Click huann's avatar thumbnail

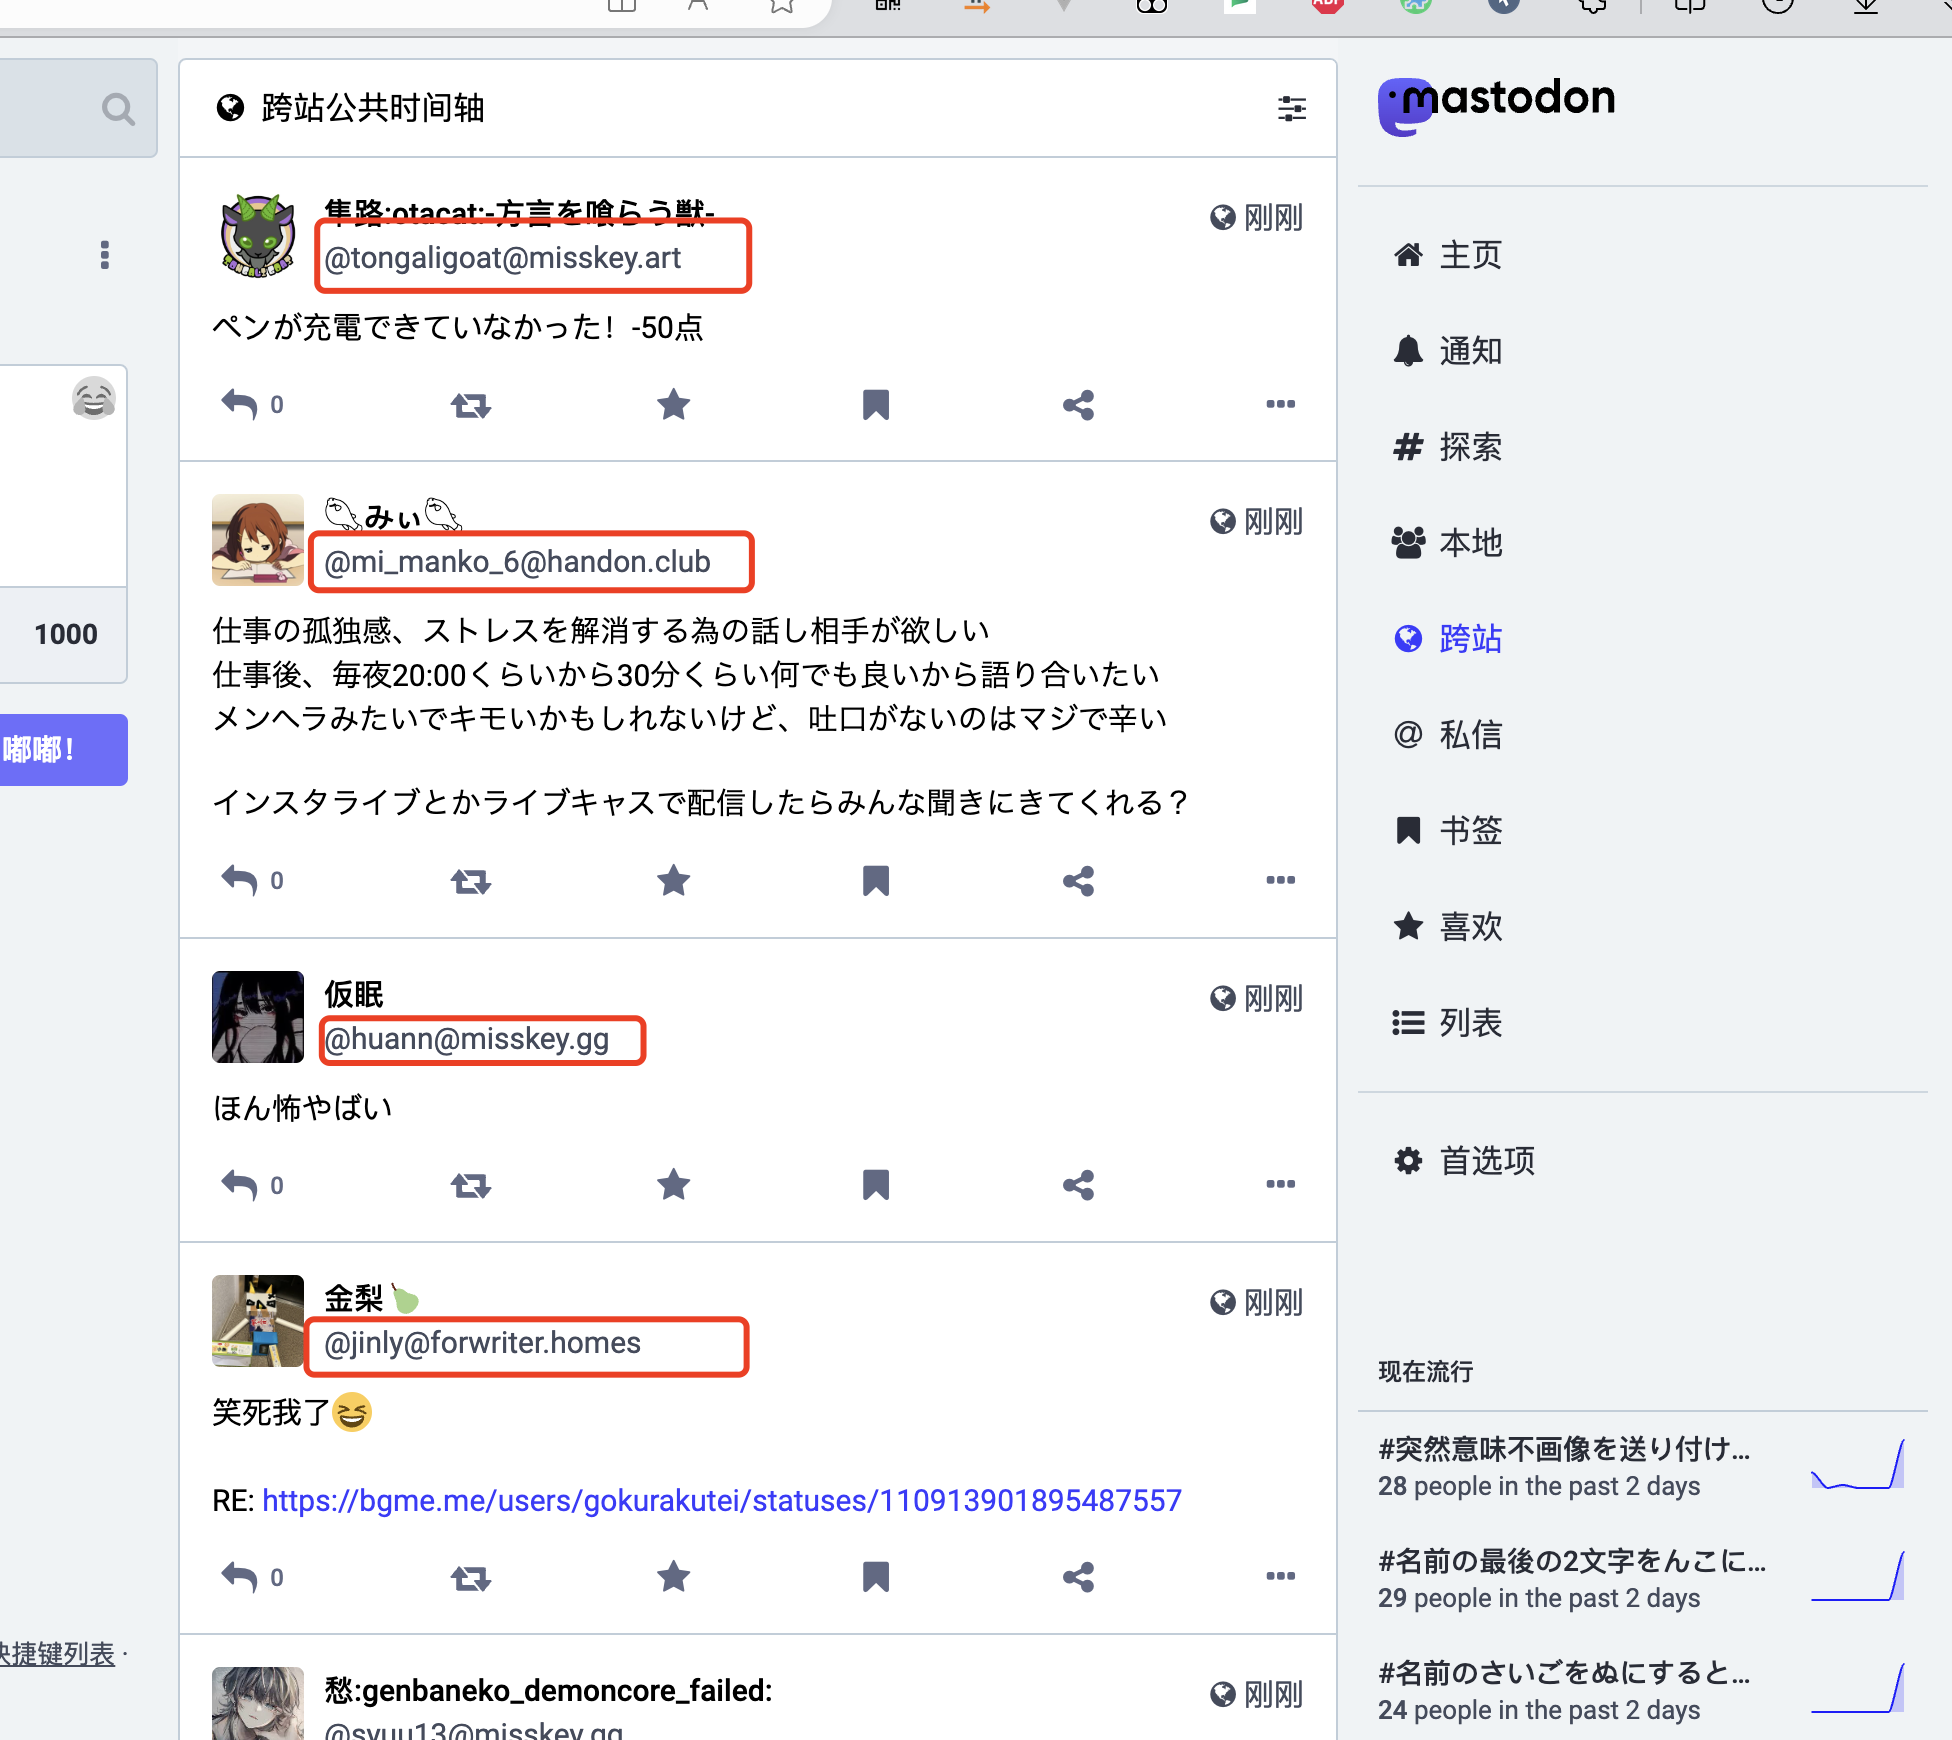(258, 1017)
